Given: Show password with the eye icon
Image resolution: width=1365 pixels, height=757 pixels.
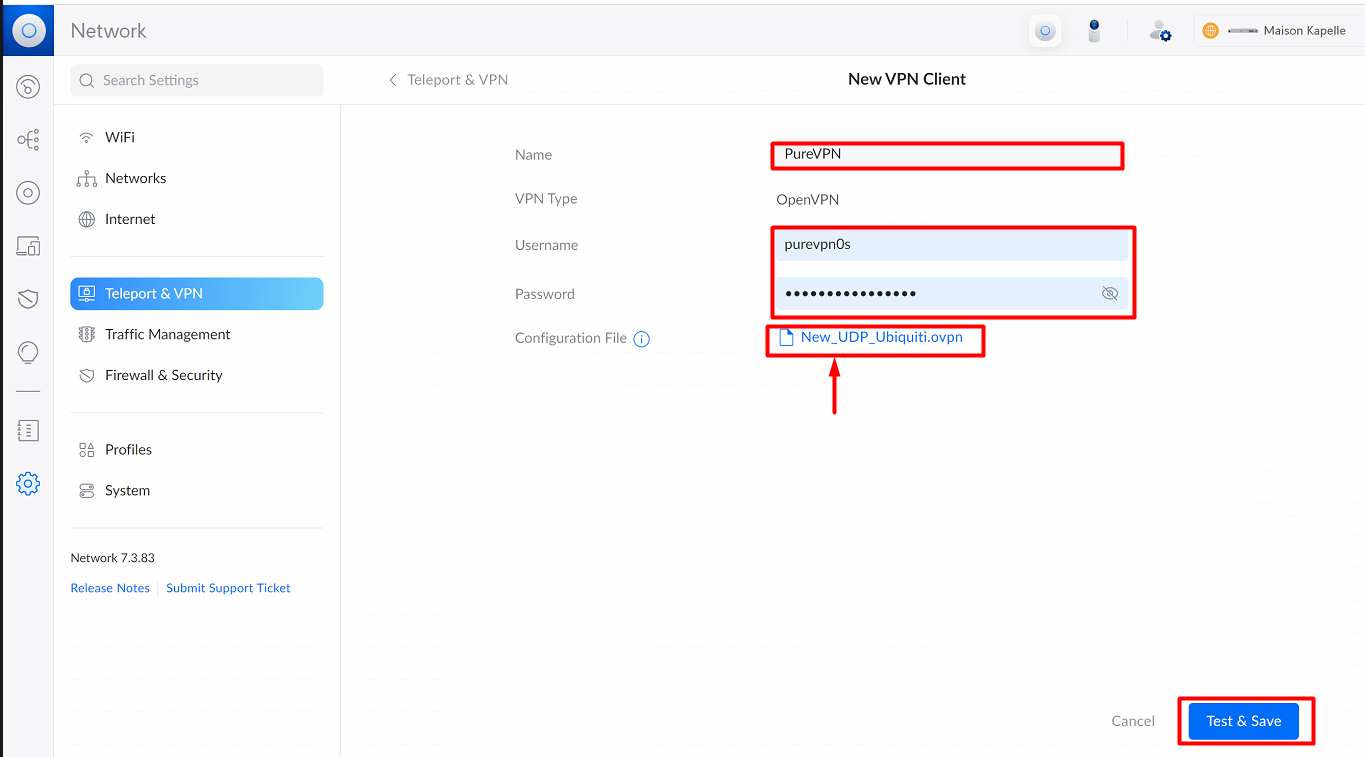Looking at the screenshot, I should click(x=1109, y=293).
